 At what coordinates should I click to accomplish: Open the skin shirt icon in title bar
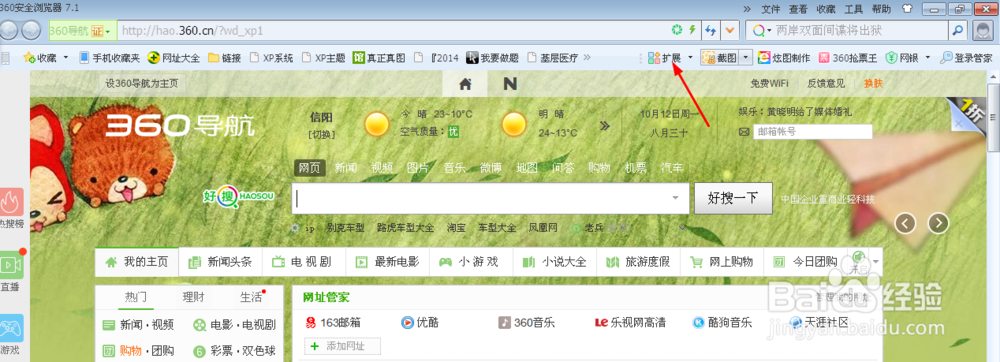click(x=908, y=9)
